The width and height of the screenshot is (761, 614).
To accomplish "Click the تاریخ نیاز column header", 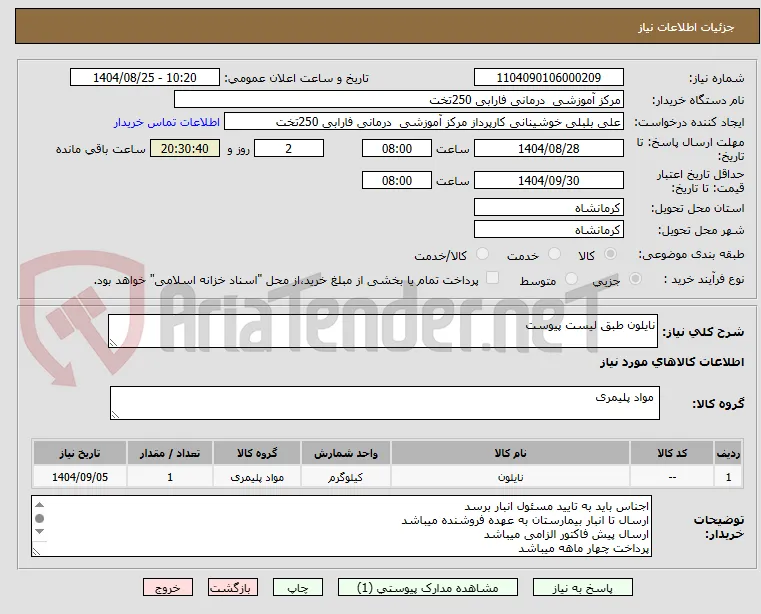I will click(80, 453).
